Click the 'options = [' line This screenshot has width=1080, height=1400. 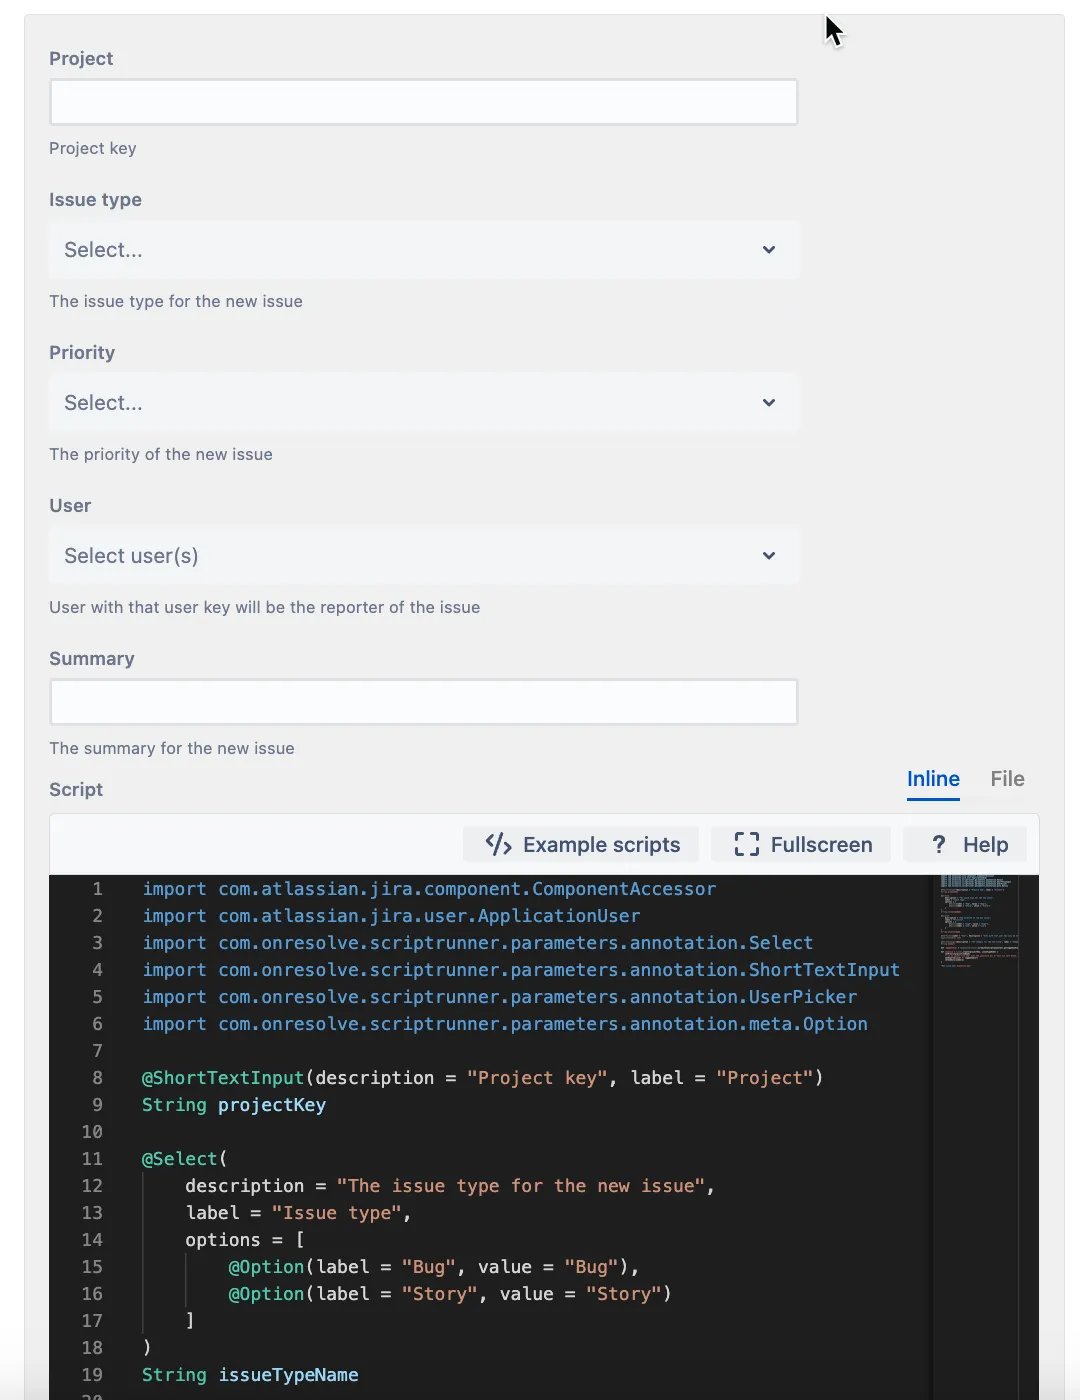245,1240
